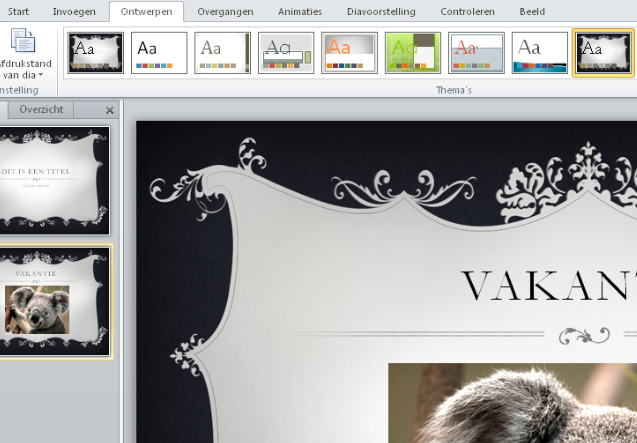The image size is (637, 443).
Task: Choose the white theme with brown side bar
Action: point(222,53)
